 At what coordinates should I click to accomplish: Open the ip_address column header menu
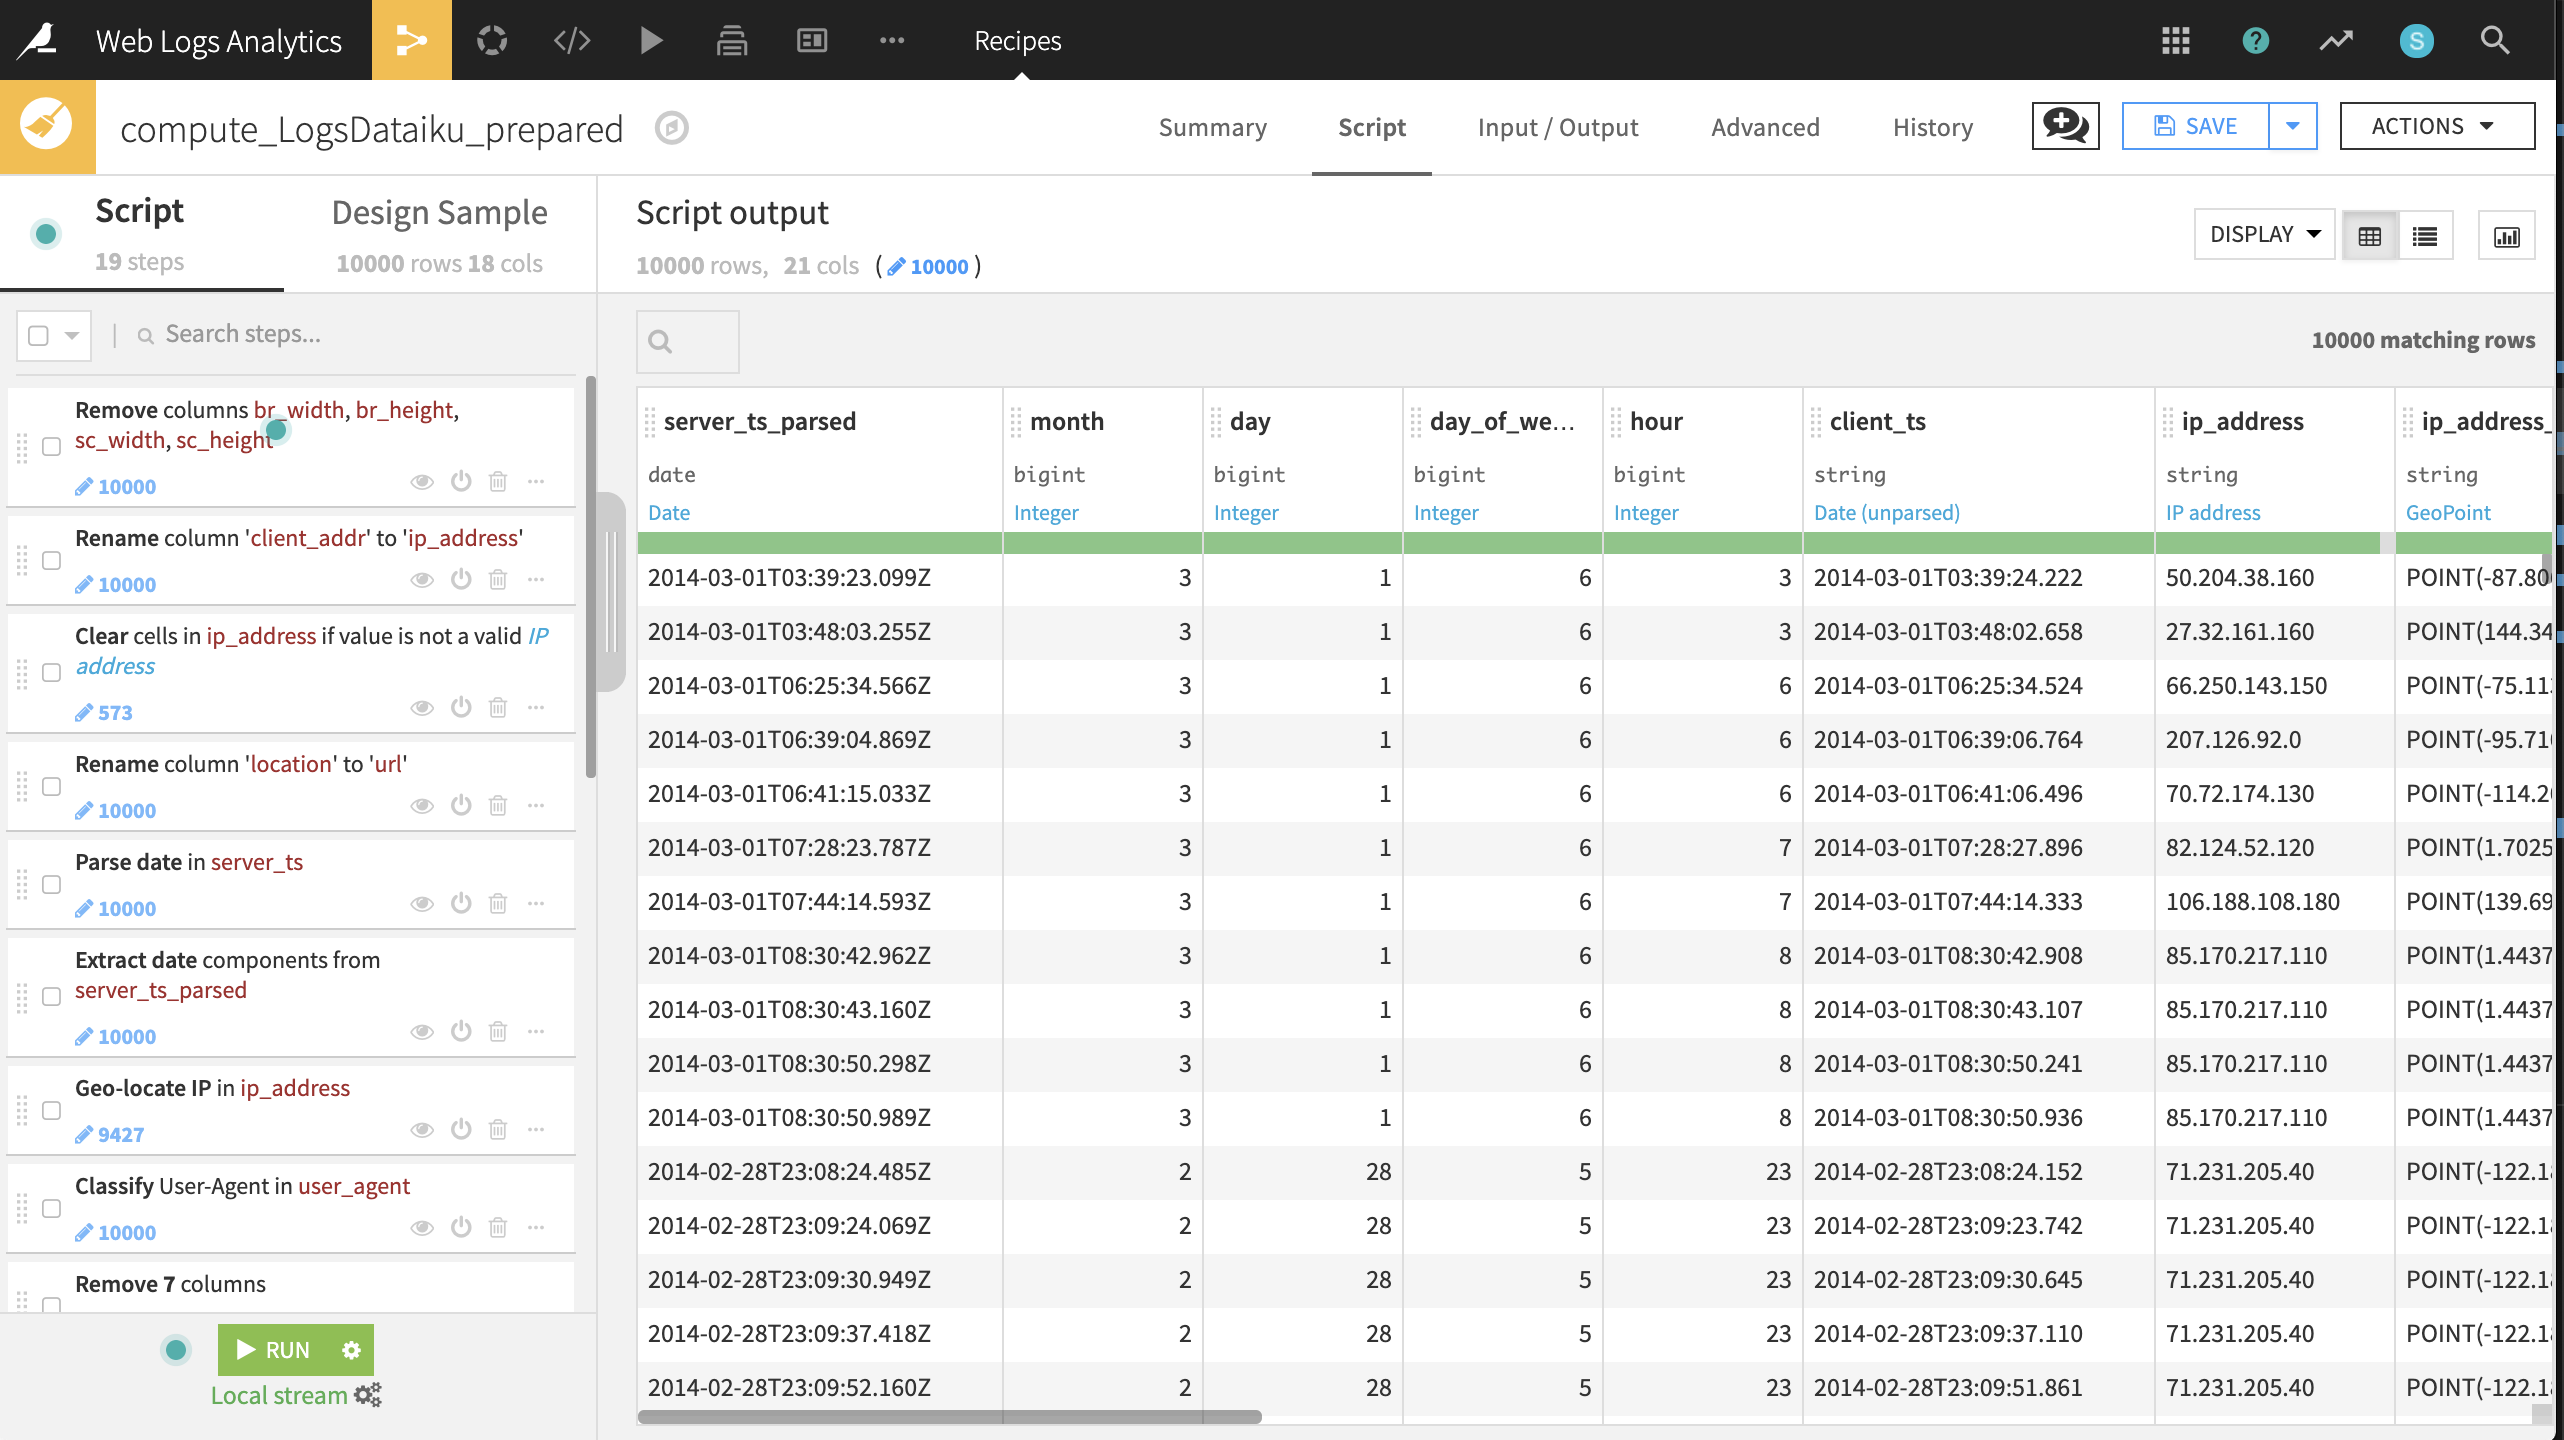2243,422
